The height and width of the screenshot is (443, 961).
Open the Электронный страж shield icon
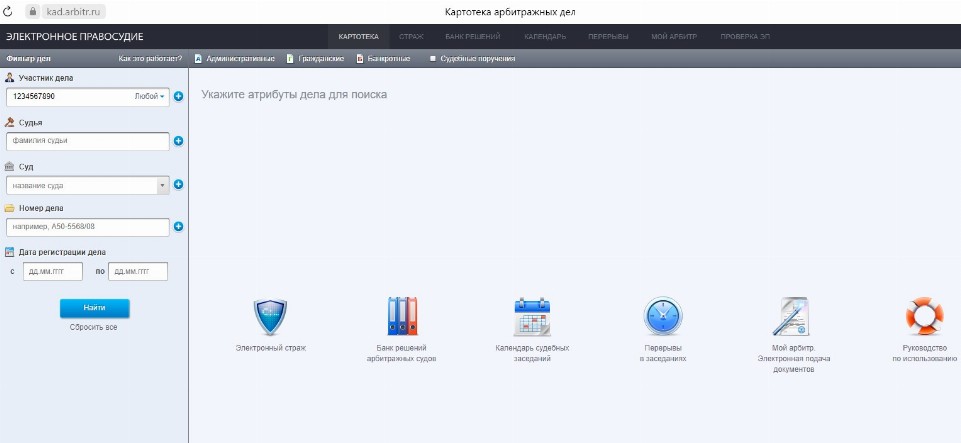point(270,317)
